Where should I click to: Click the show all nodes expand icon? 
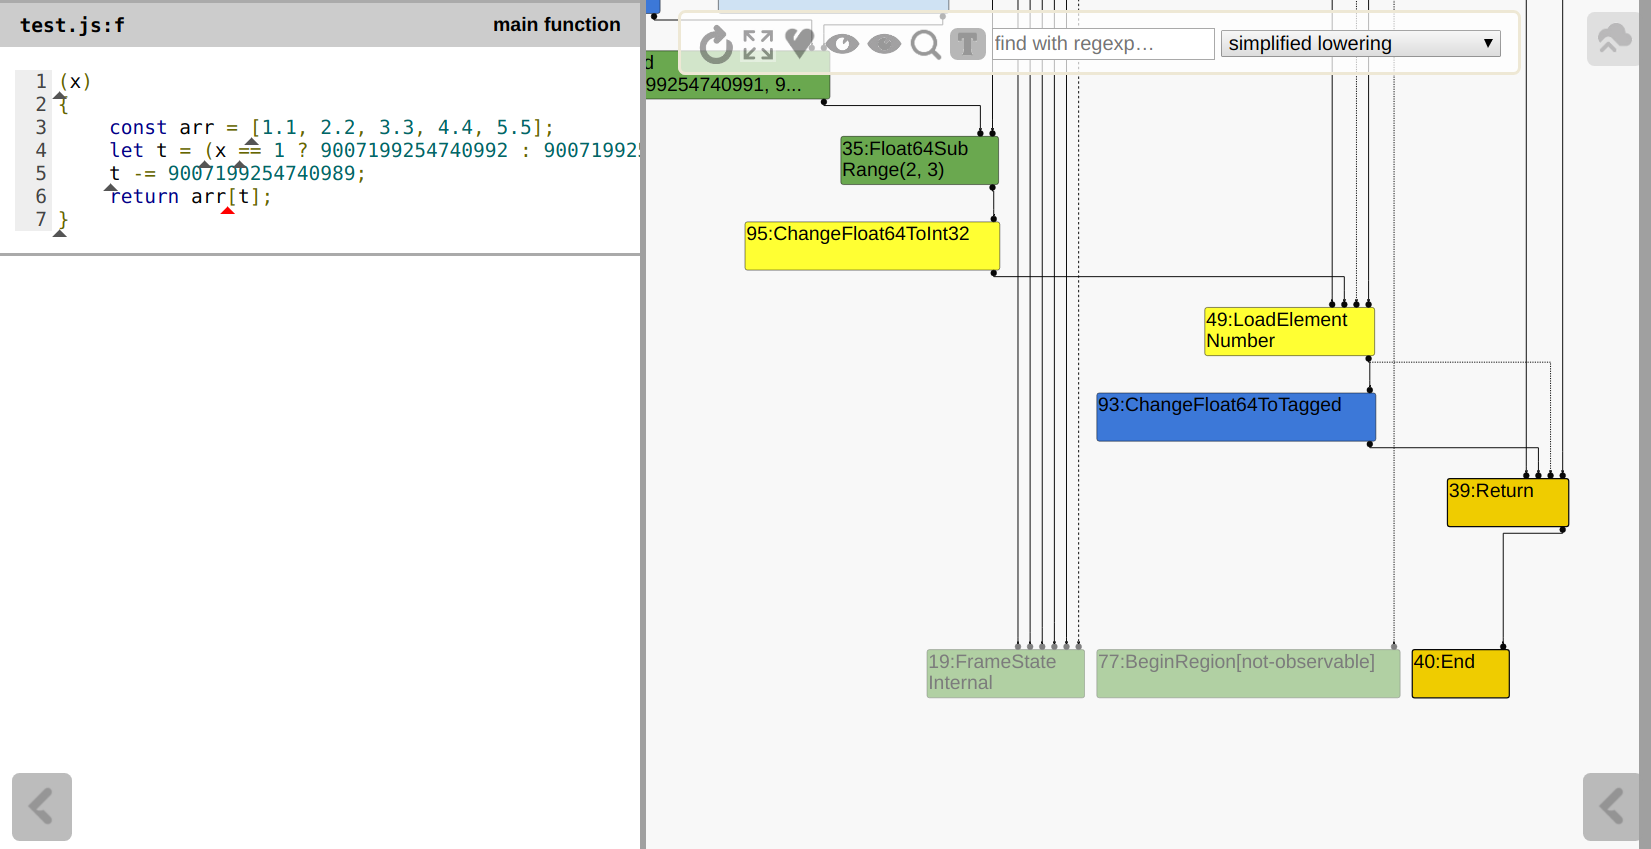(758, 45)
